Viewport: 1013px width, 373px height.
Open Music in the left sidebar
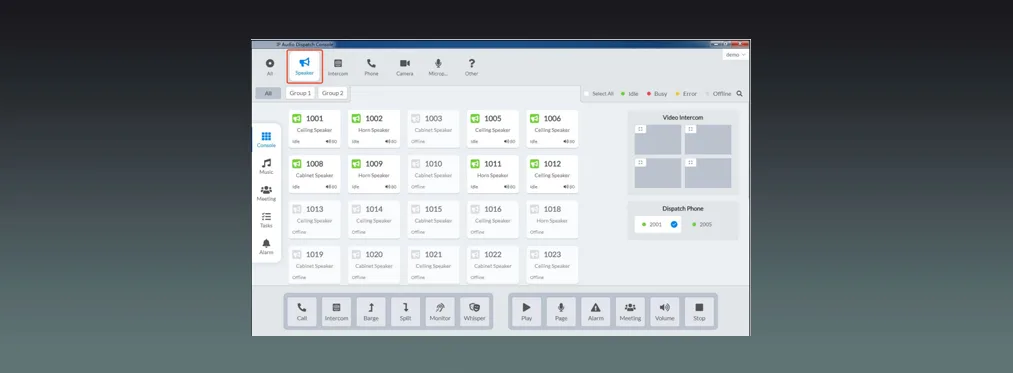pyautogui.click(x=266, y=166)
